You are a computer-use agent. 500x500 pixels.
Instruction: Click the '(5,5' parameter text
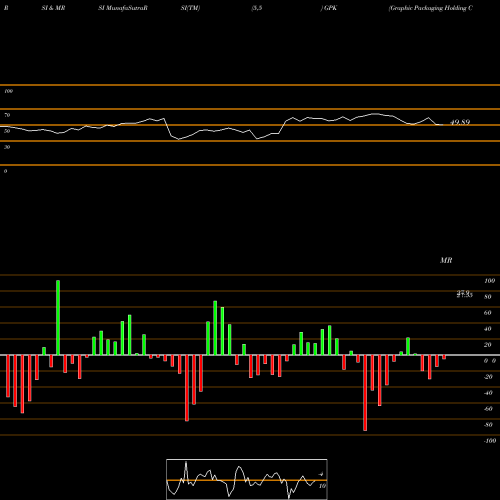click(257, 8)
